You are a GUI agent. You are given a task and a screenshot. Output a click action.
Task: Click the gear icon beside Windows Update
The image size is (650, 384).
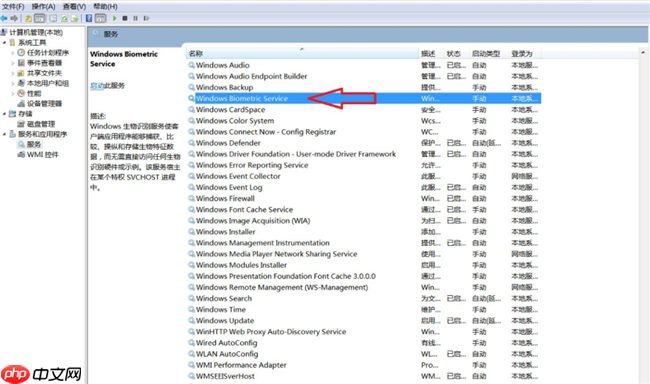pos(192,321)
